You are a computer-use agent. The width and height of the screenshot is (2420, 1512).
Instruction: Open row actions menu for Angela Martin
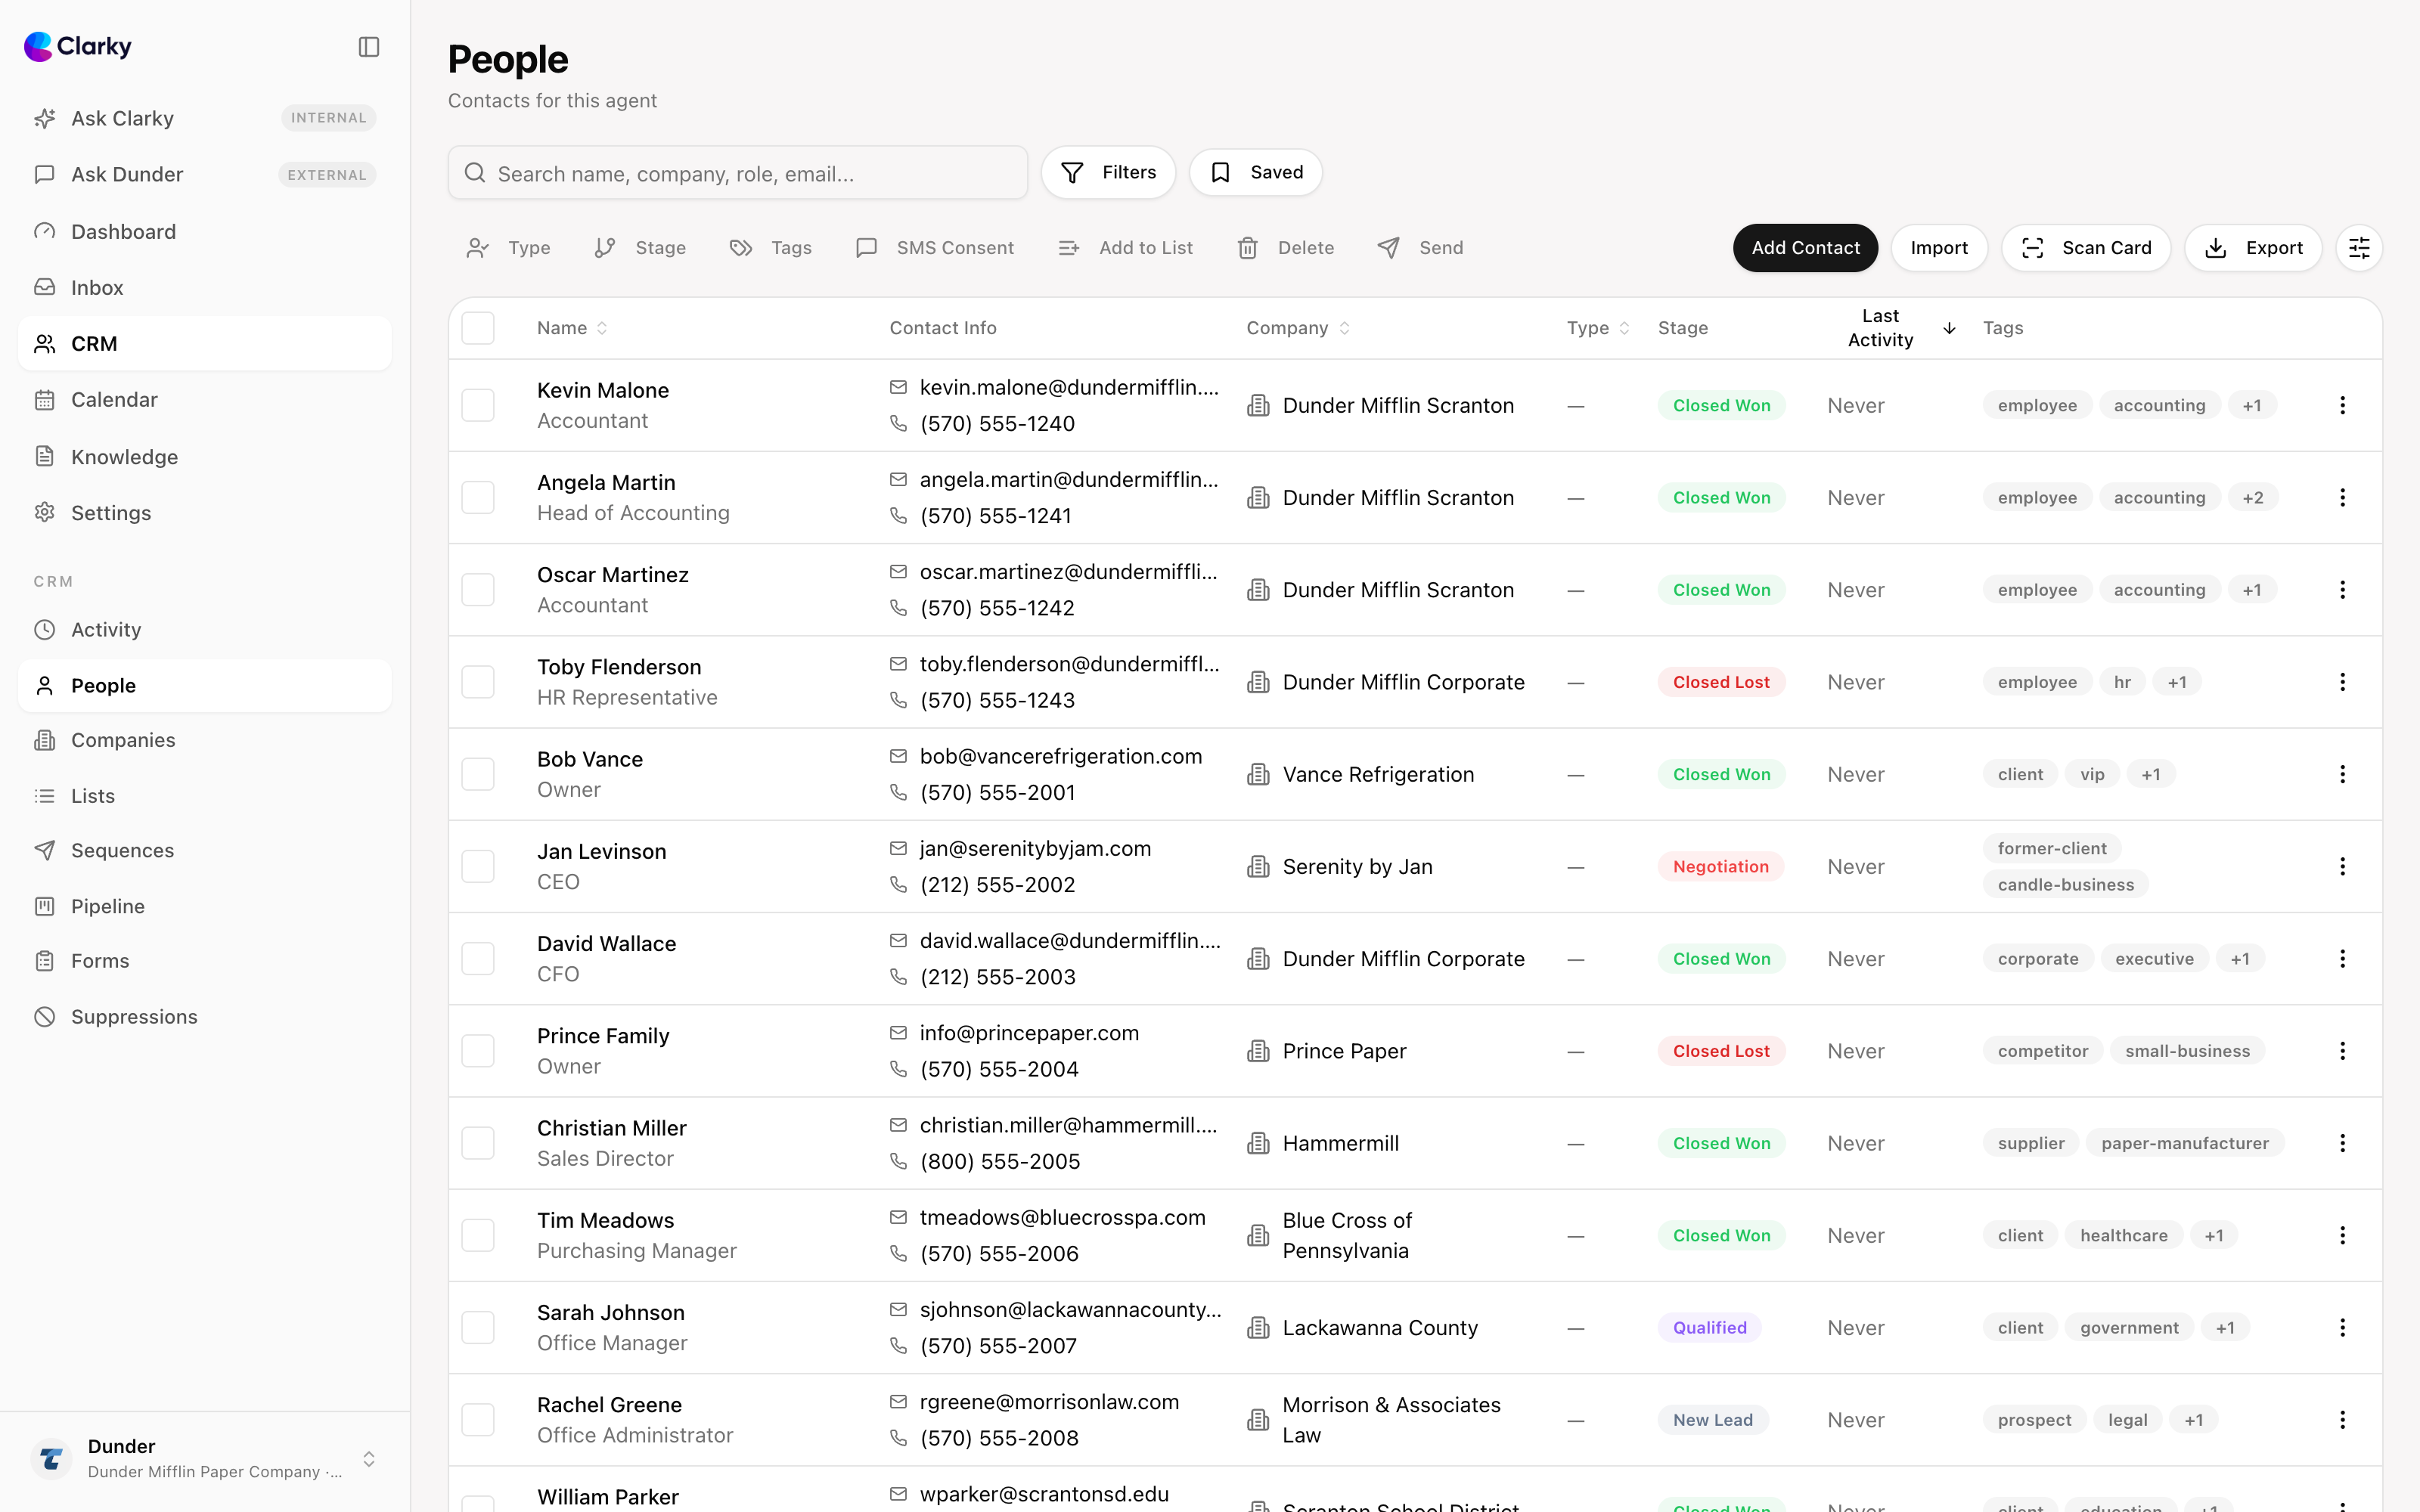(2342, 498)
